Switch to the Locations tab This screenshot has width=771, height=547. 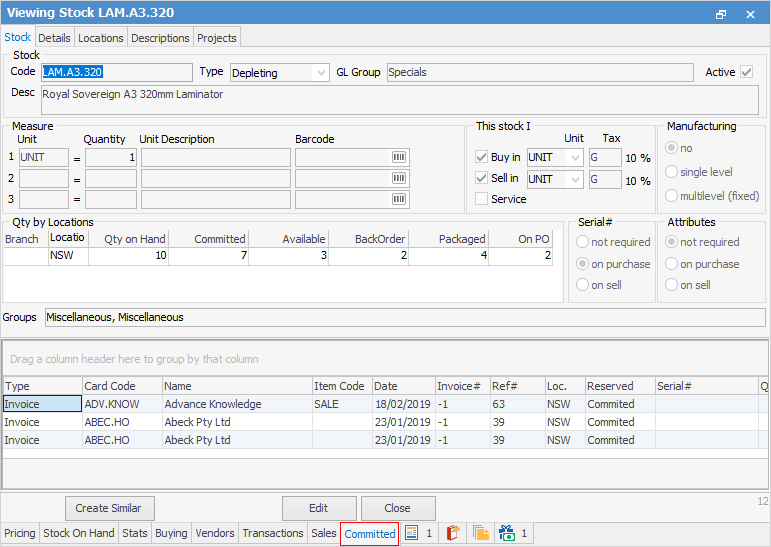(101, 38)
